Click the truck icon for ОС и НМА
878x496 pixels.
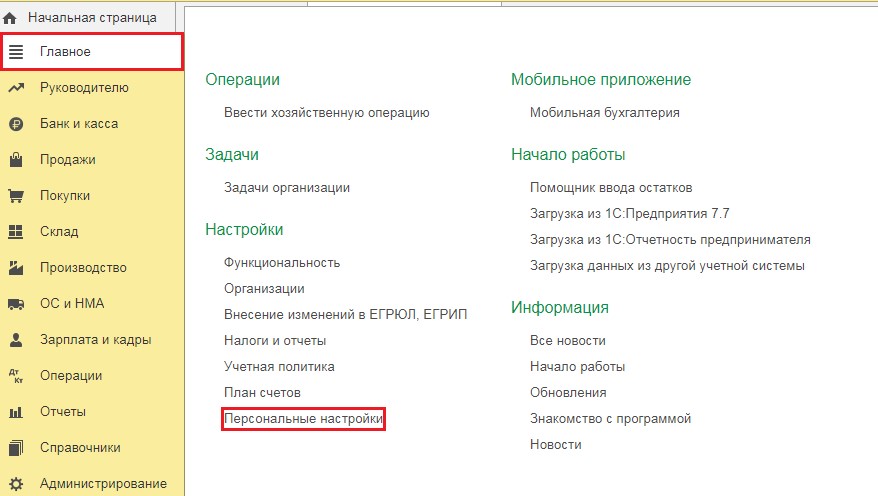(16, 304)
